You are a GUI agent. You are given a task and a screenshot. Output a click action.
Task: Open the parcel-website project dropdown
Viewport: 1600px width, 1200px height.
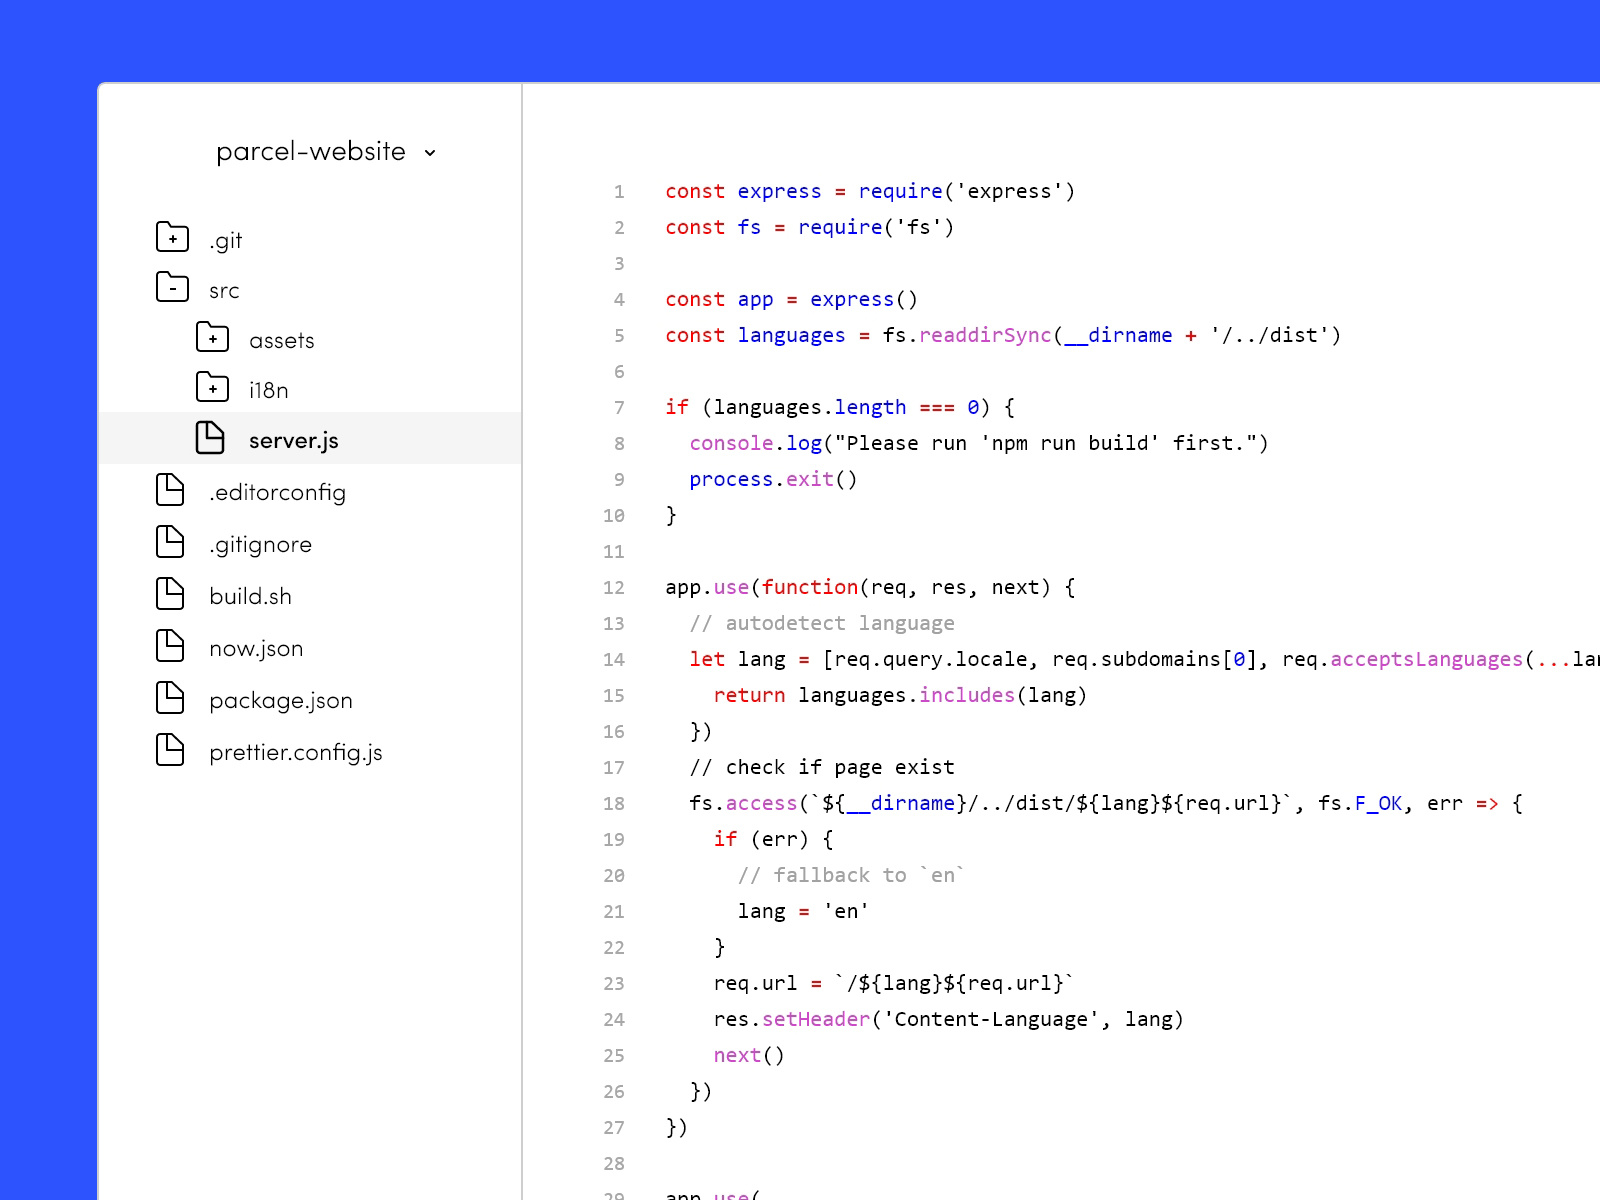point(431,152)
